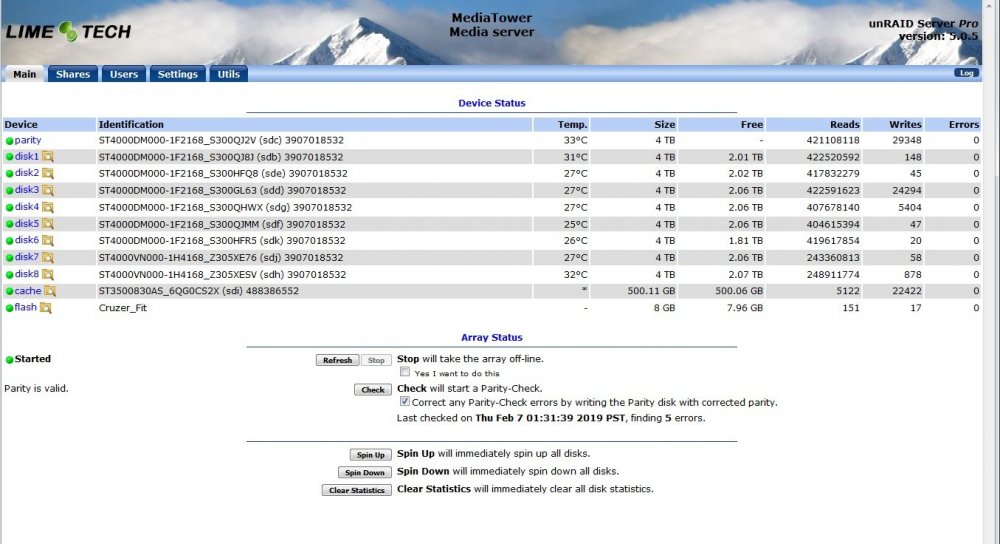Viewport: 1000px width, 544px height.
Task: Click the cache size 500.11 GB
Action: [651, 291]
